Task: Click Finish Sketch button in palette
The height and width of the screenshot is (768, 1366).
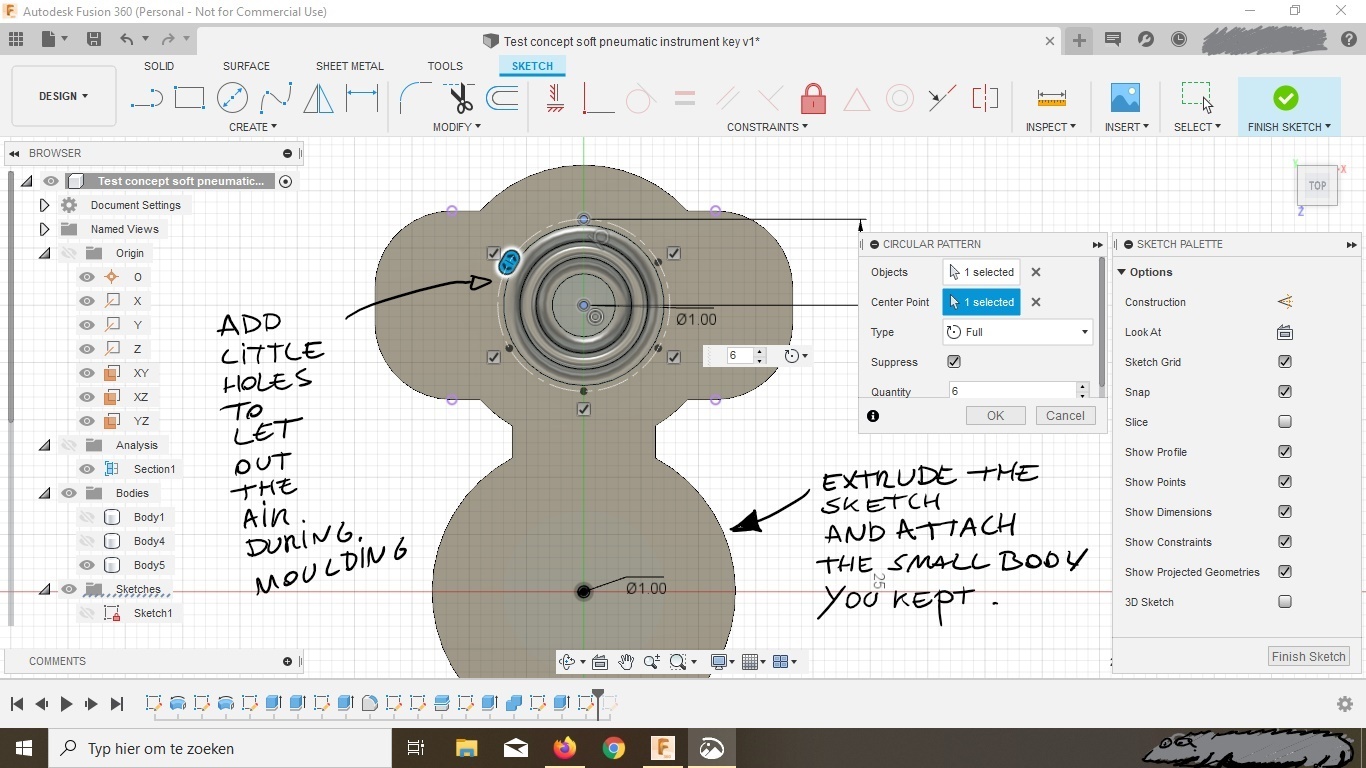Action: point(1309,657)
